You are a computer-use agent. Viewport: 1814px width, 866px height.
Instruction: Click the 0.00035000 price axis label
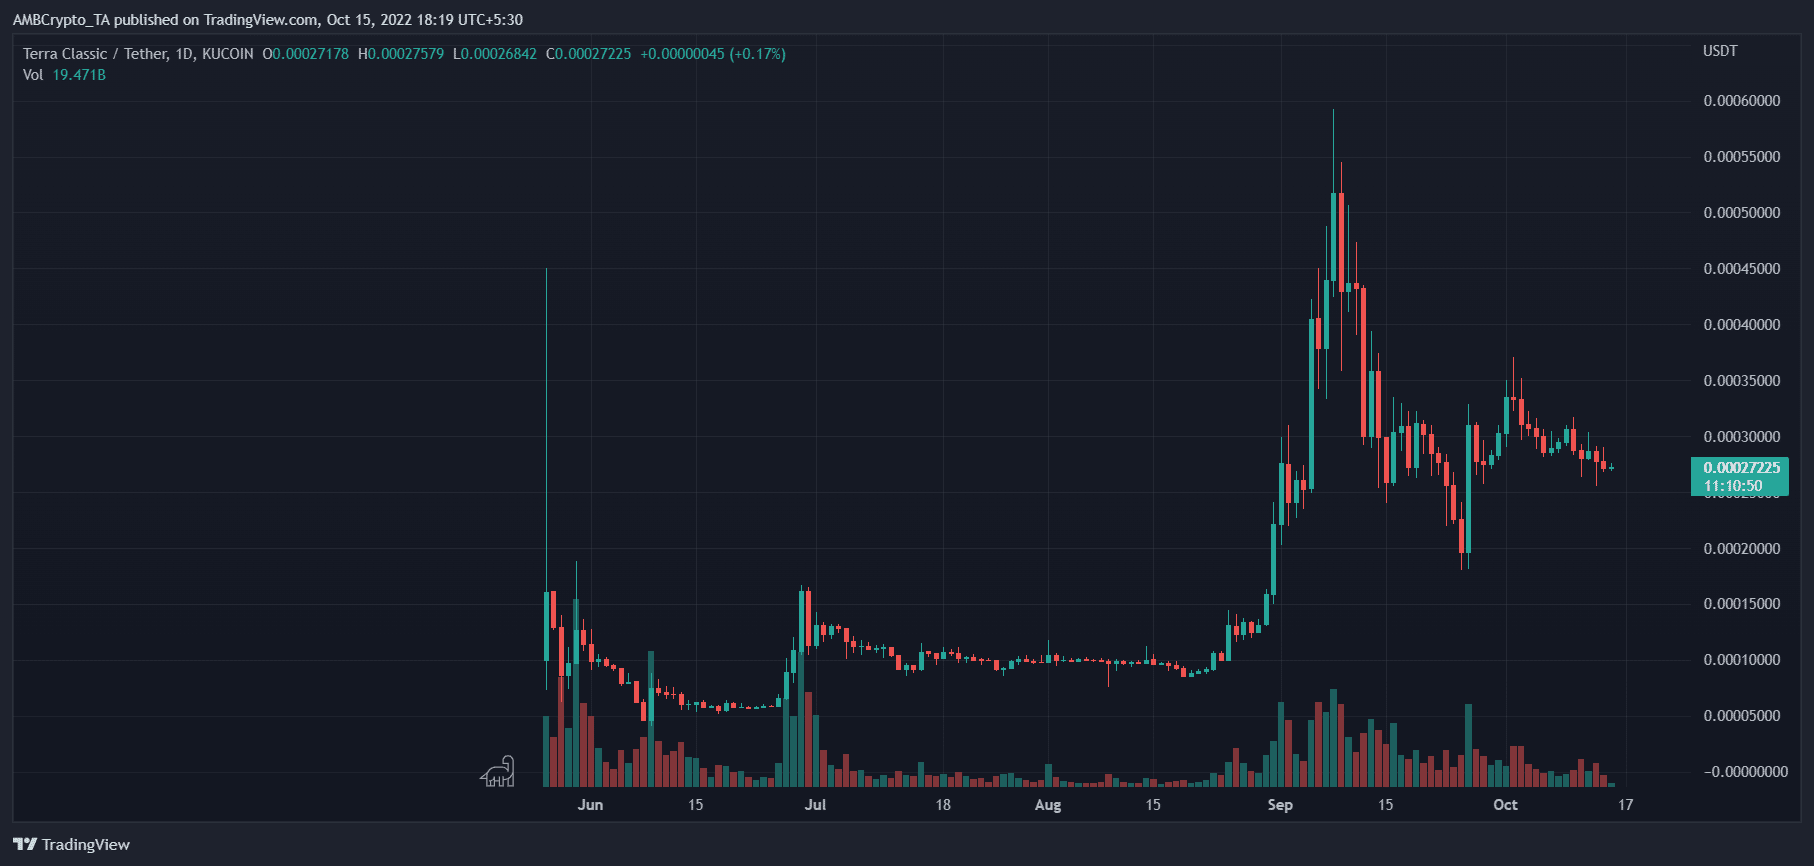pyautogui.click(x=1742, y=381)
